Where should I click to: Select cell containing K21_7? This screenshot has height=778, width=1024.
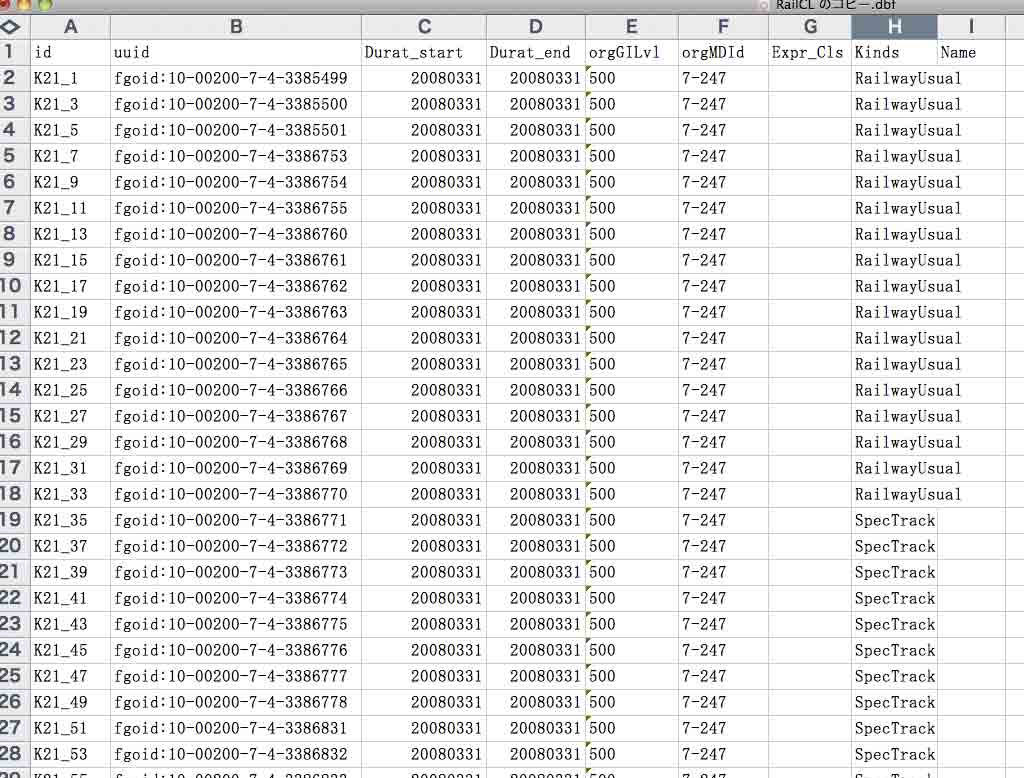coord(71,156)
